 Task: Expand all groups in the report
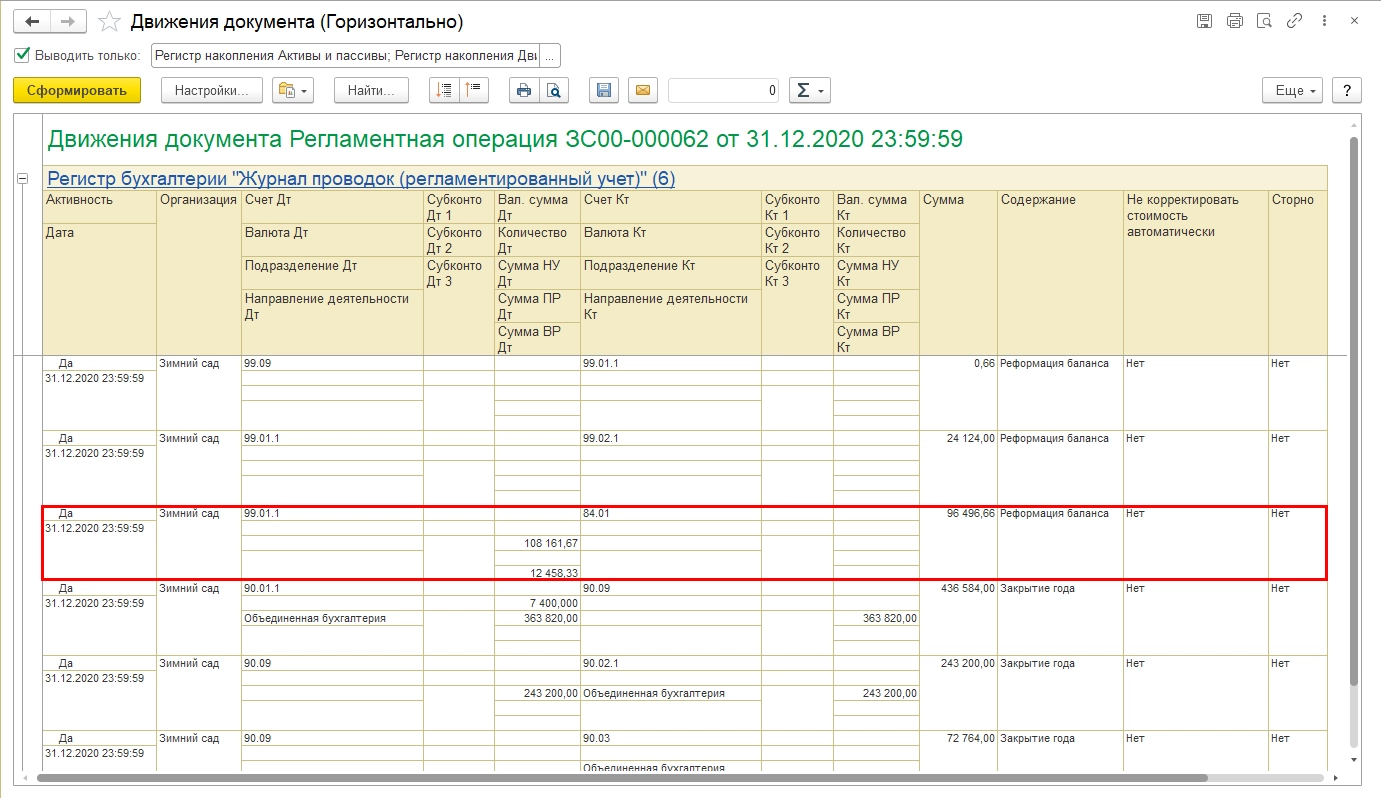click(x=444, y=91)
